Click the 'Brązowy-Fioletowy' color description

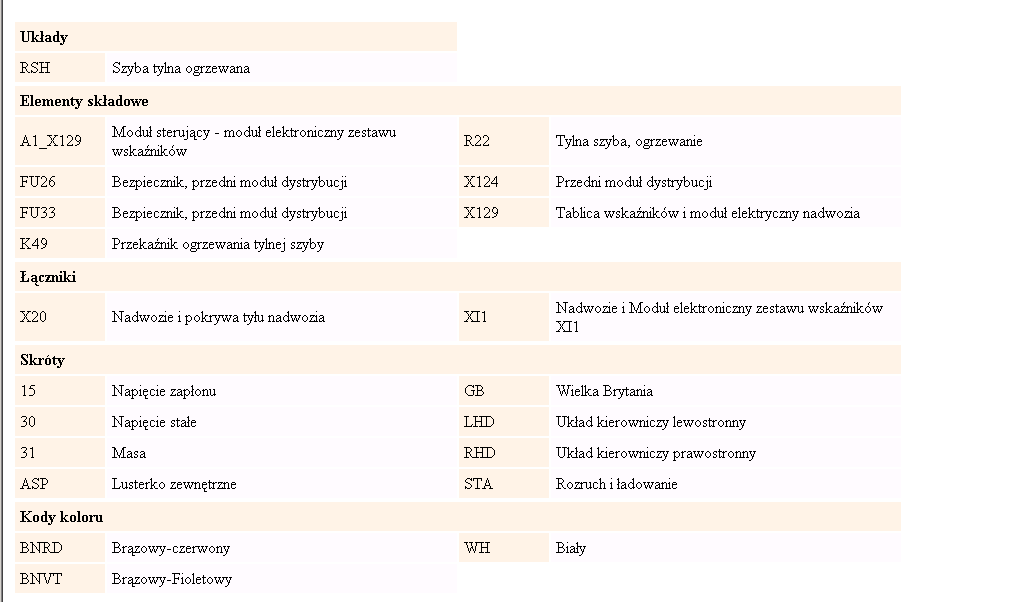tap(172, 579)
